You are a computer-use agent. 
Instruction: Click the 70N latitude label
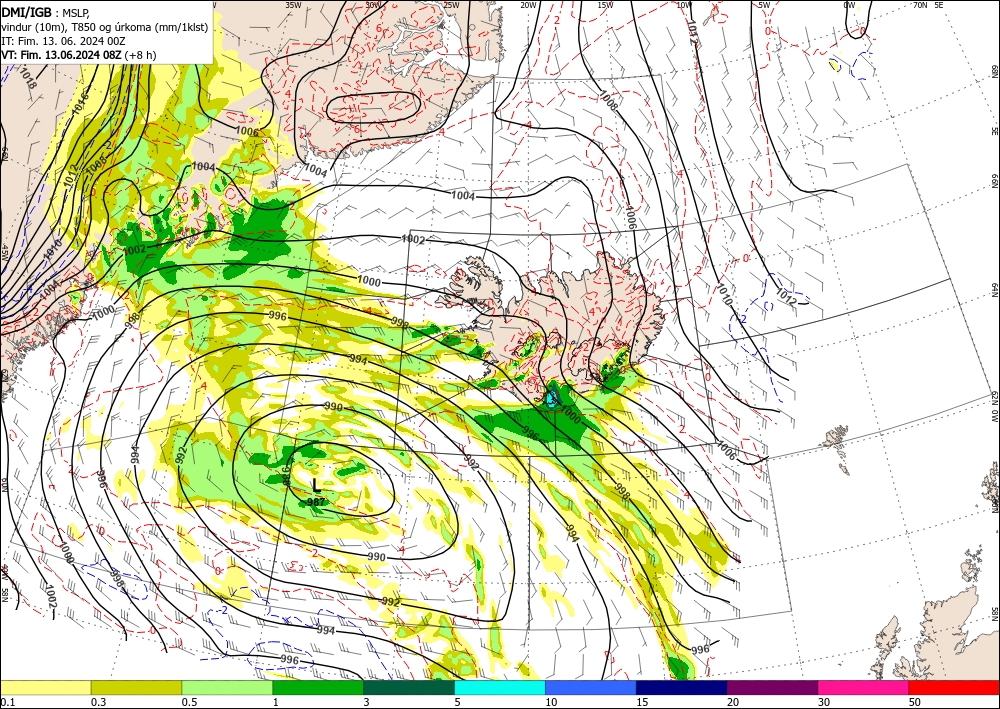pos(920,5)
